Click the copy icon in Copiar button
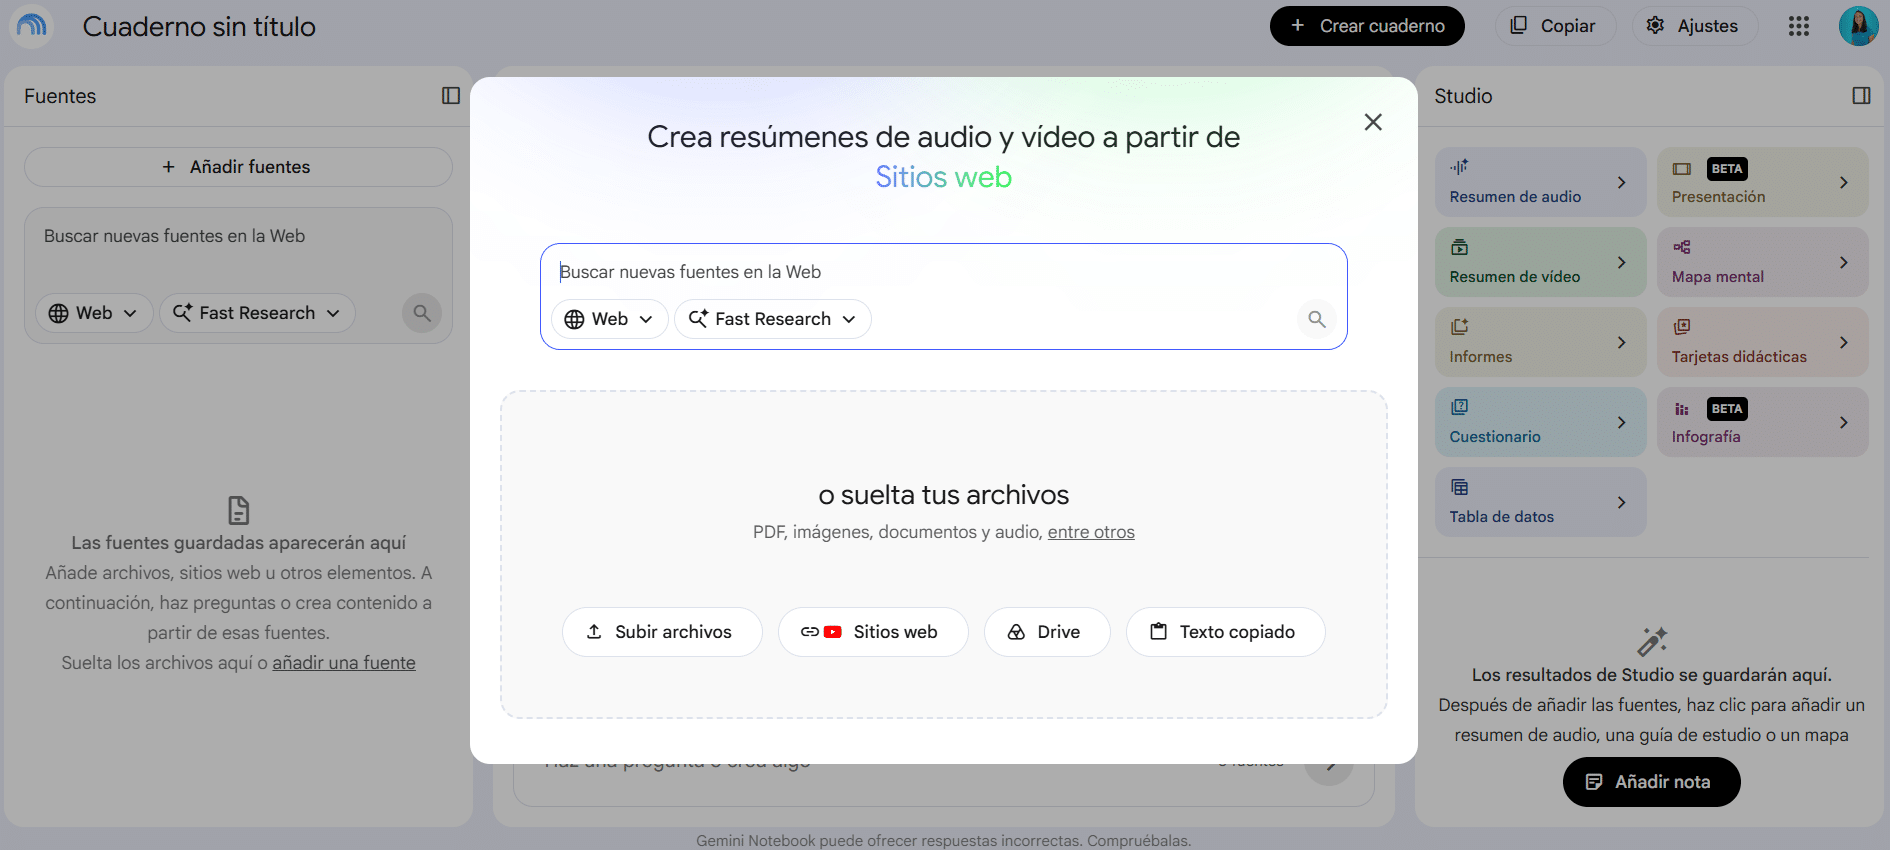The width and height of the screenshot is (1890, 850). coord(1518,25)
